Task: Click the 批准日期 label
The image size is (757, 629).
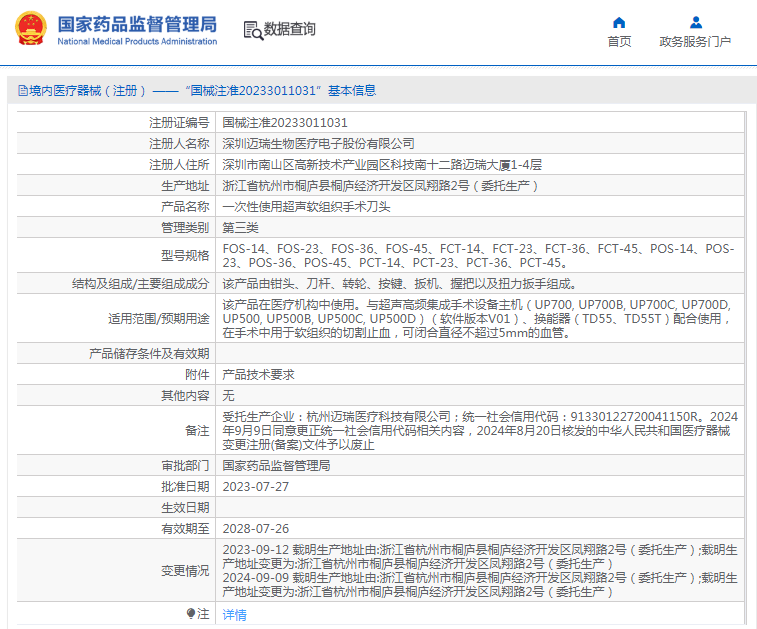Action: (x=185, y=487)
